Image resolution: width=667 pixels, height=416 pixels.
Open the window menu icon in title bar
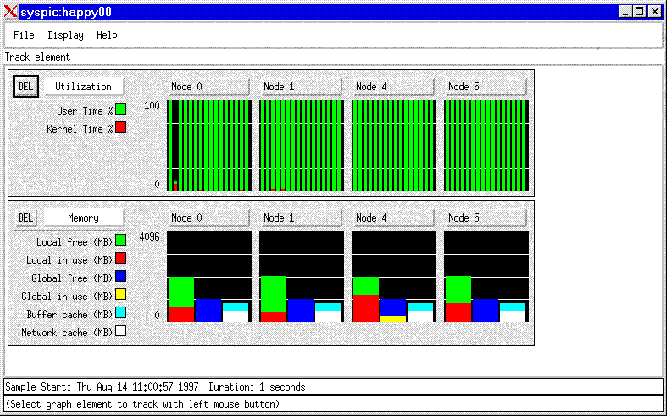10,9
